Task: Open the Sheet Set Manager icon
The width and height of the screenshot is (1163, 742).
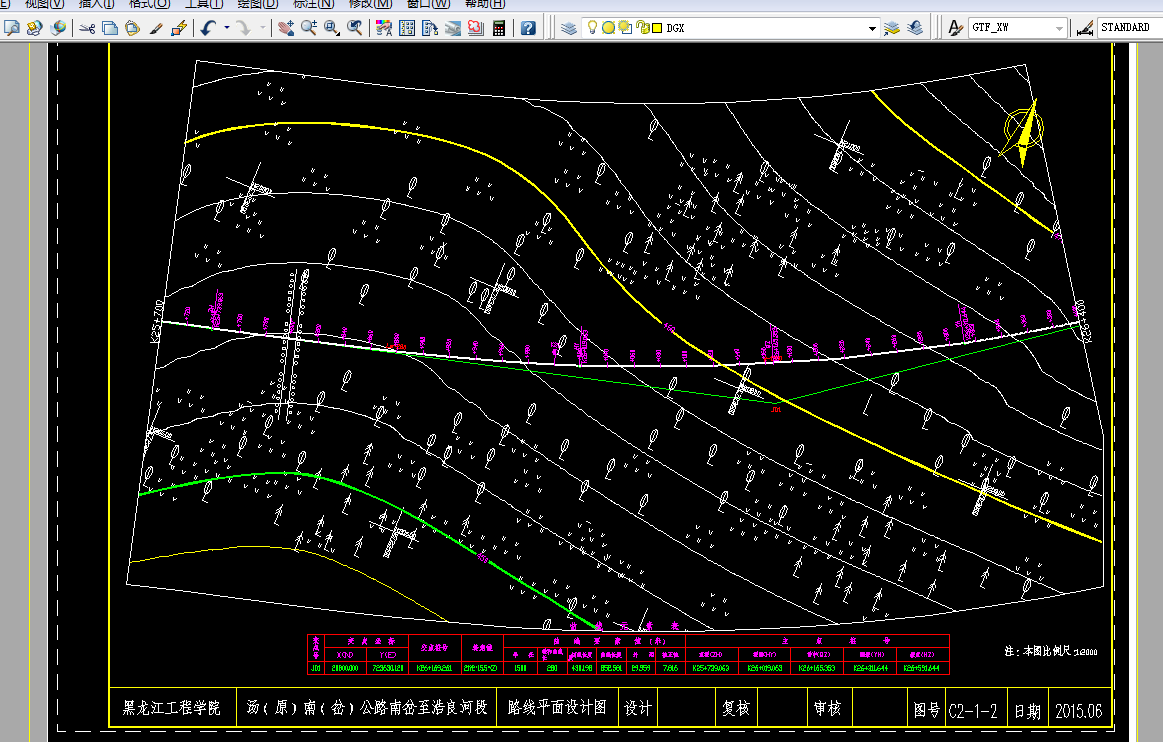Action: point(452,28)
